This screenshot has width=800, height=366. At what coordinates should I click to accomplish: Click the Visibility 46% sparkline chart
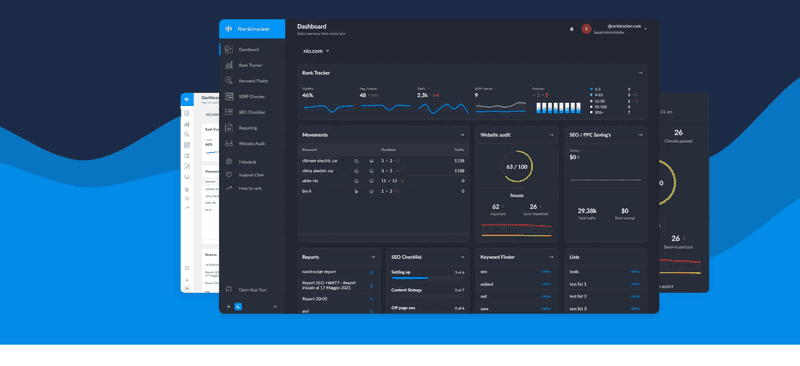pyautogui.click(x=328, y=108)
